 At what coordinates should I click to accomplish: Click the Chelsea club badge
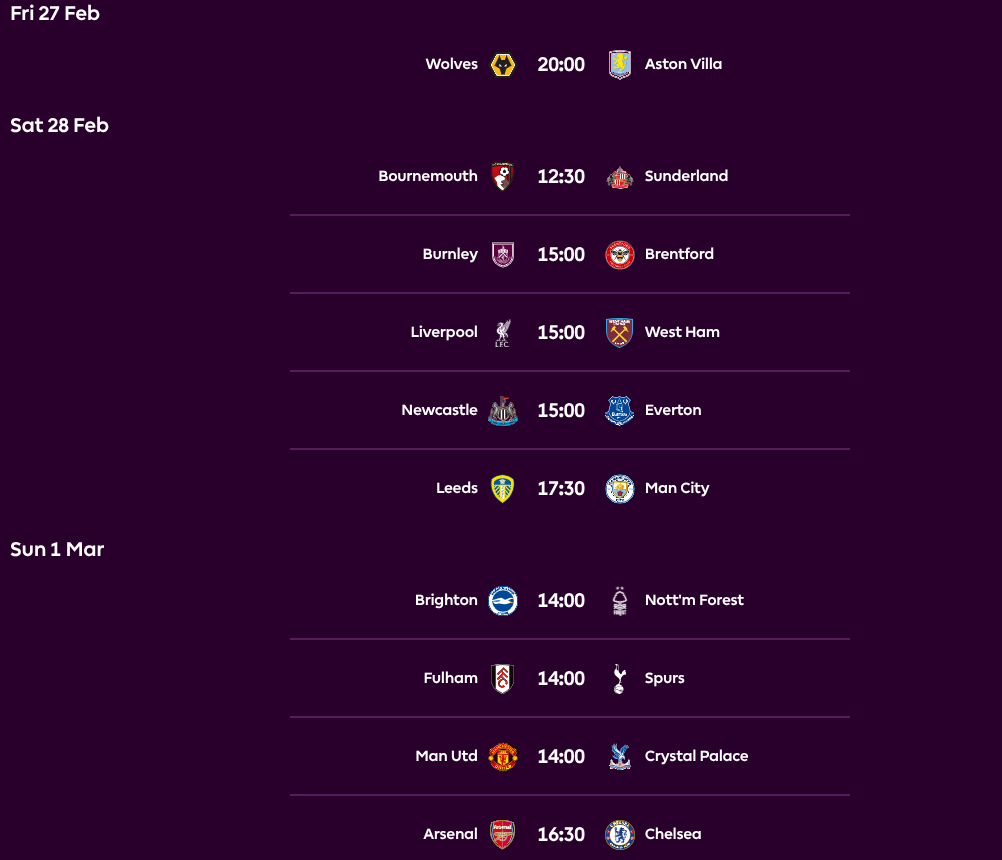pos(619,833)
